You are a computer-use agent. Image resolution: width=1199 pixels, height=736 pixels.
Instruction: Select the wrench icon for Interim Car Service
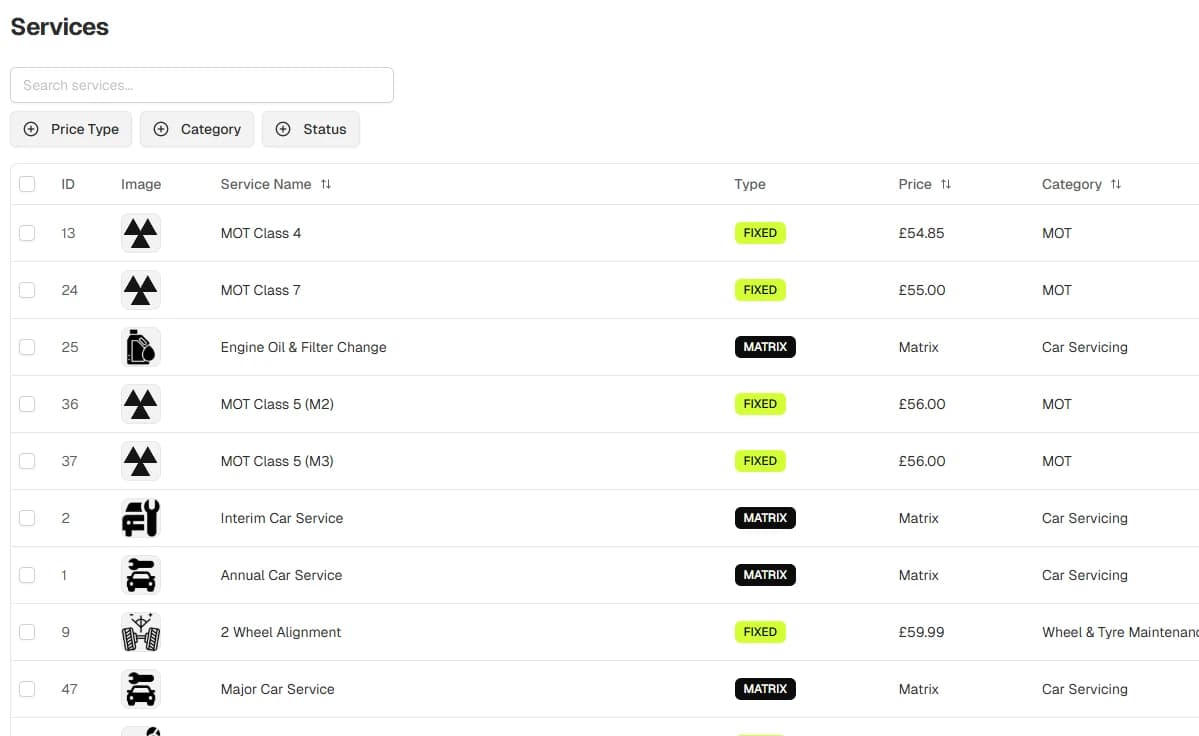pyautogui.click(x=140, y=518)
